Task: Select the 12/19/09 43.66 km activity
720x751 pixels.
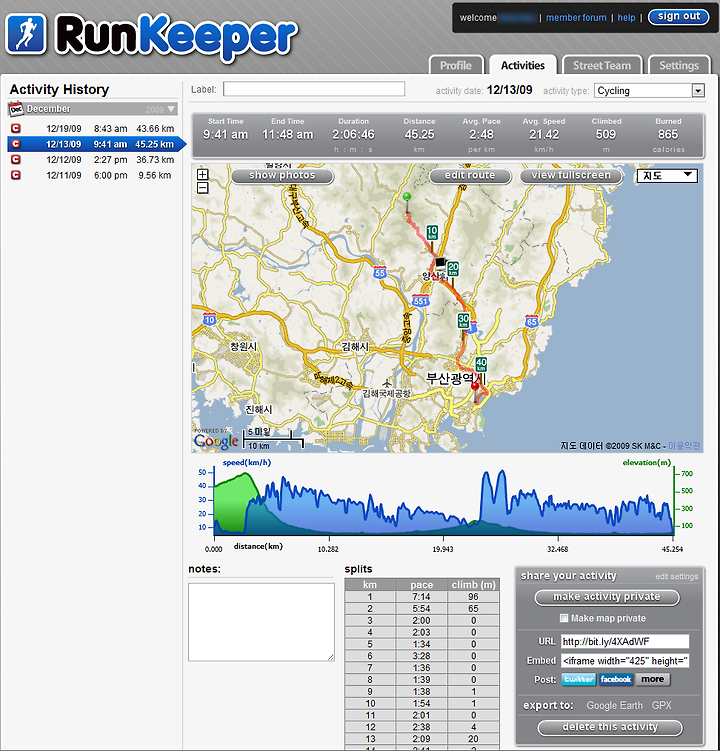Action: tap(93, 128)
